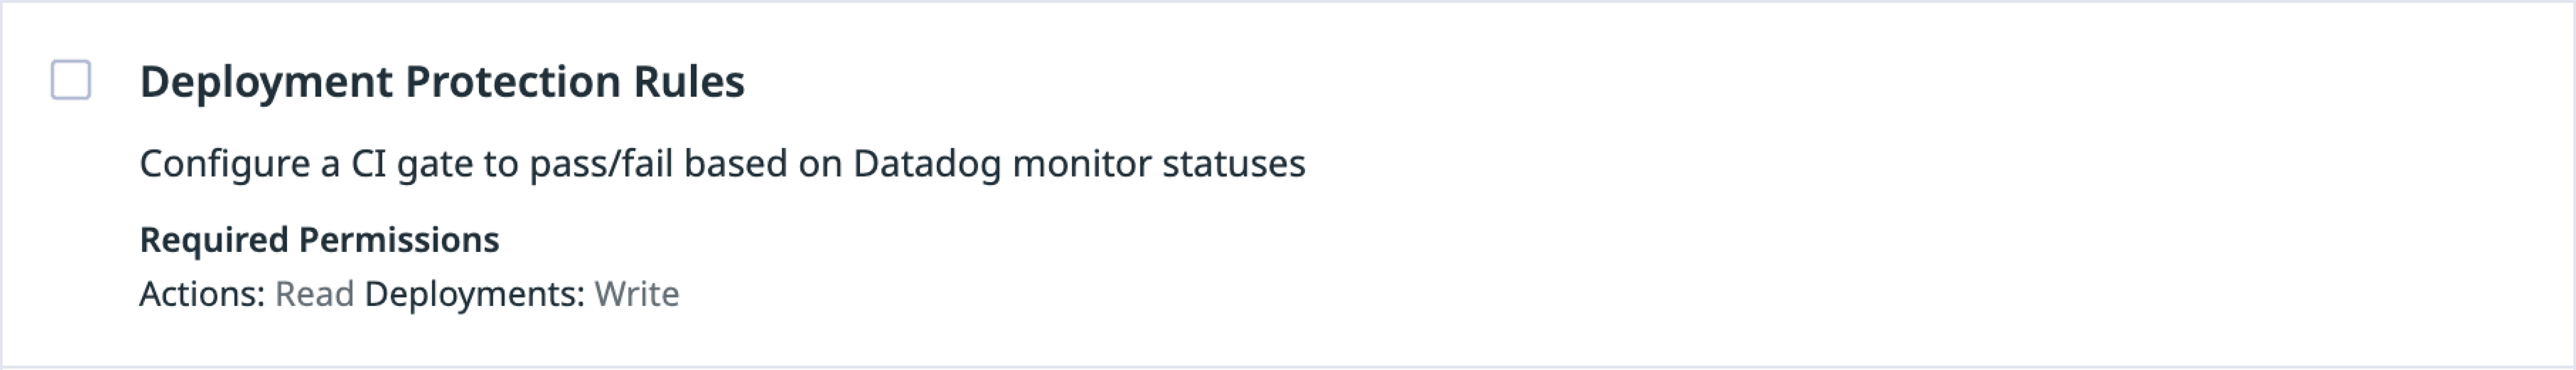2576x370 pixels.
Task: Enable the Deployment Protection Rules checkbox
Action: (x=71, y=80)
